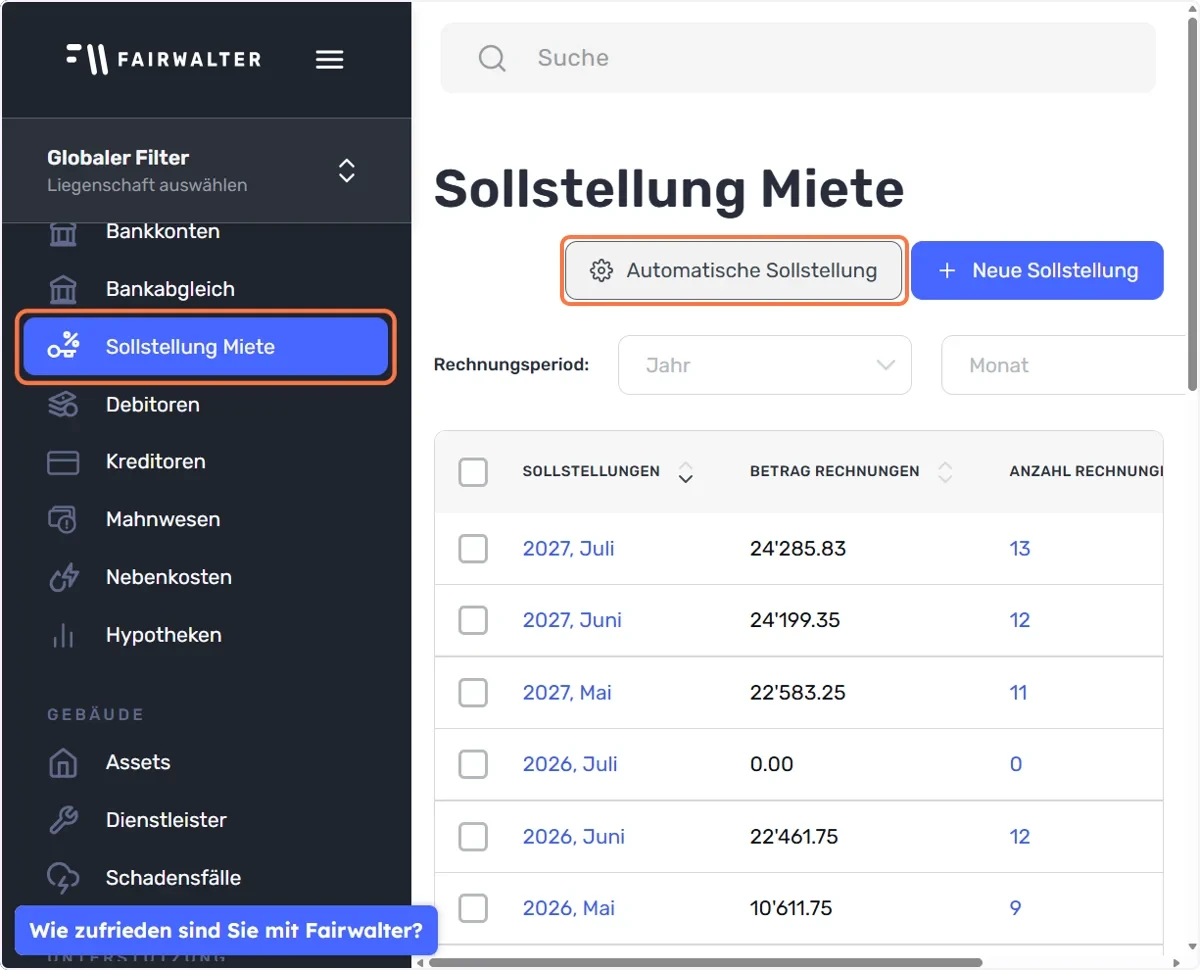Click the plus icon on Neue Sollstellung

point(947,270)
